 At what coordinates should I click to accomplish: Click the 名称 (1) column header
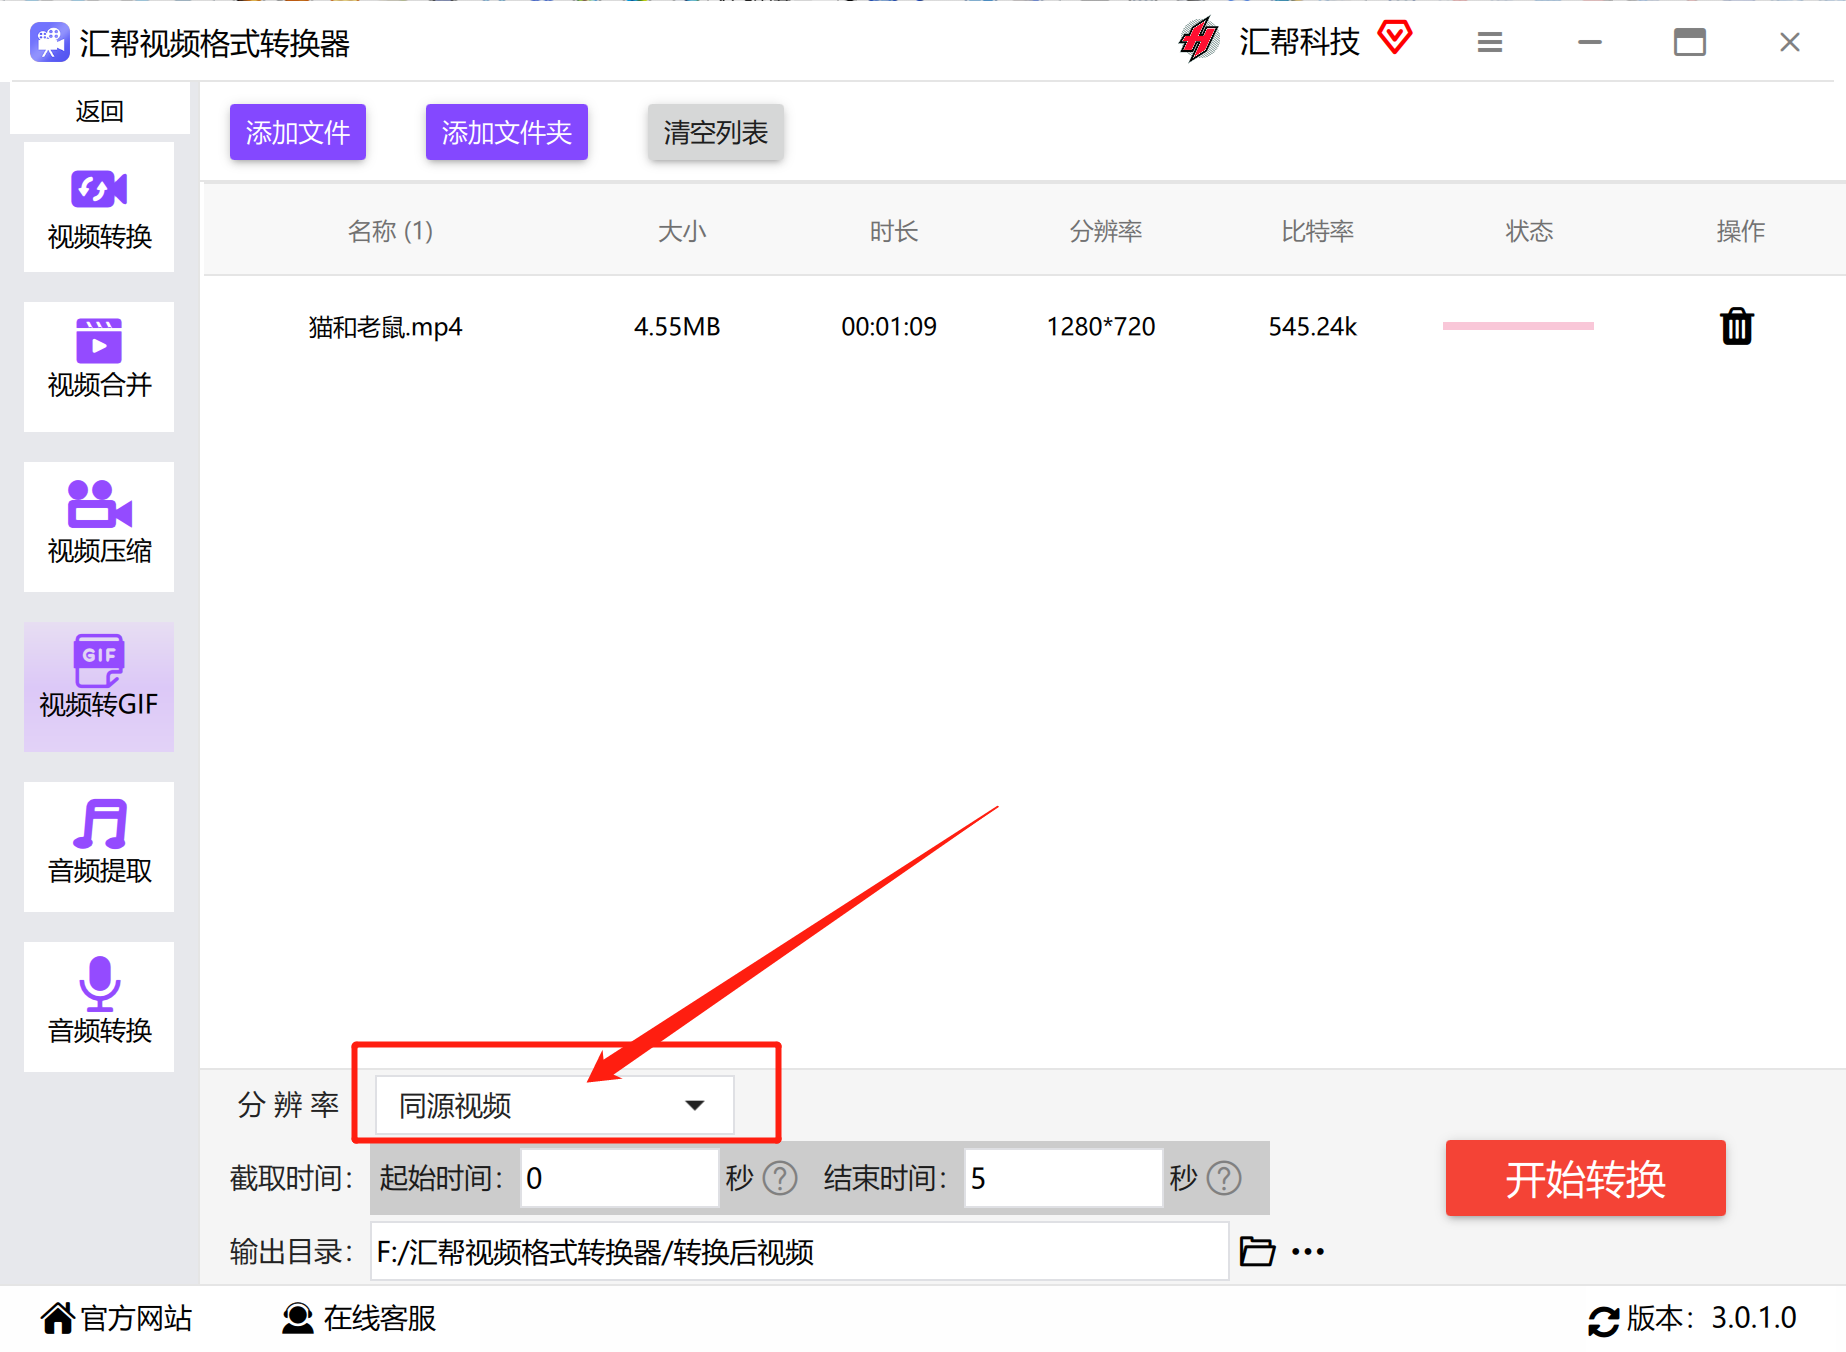click(x=390, y=231)
